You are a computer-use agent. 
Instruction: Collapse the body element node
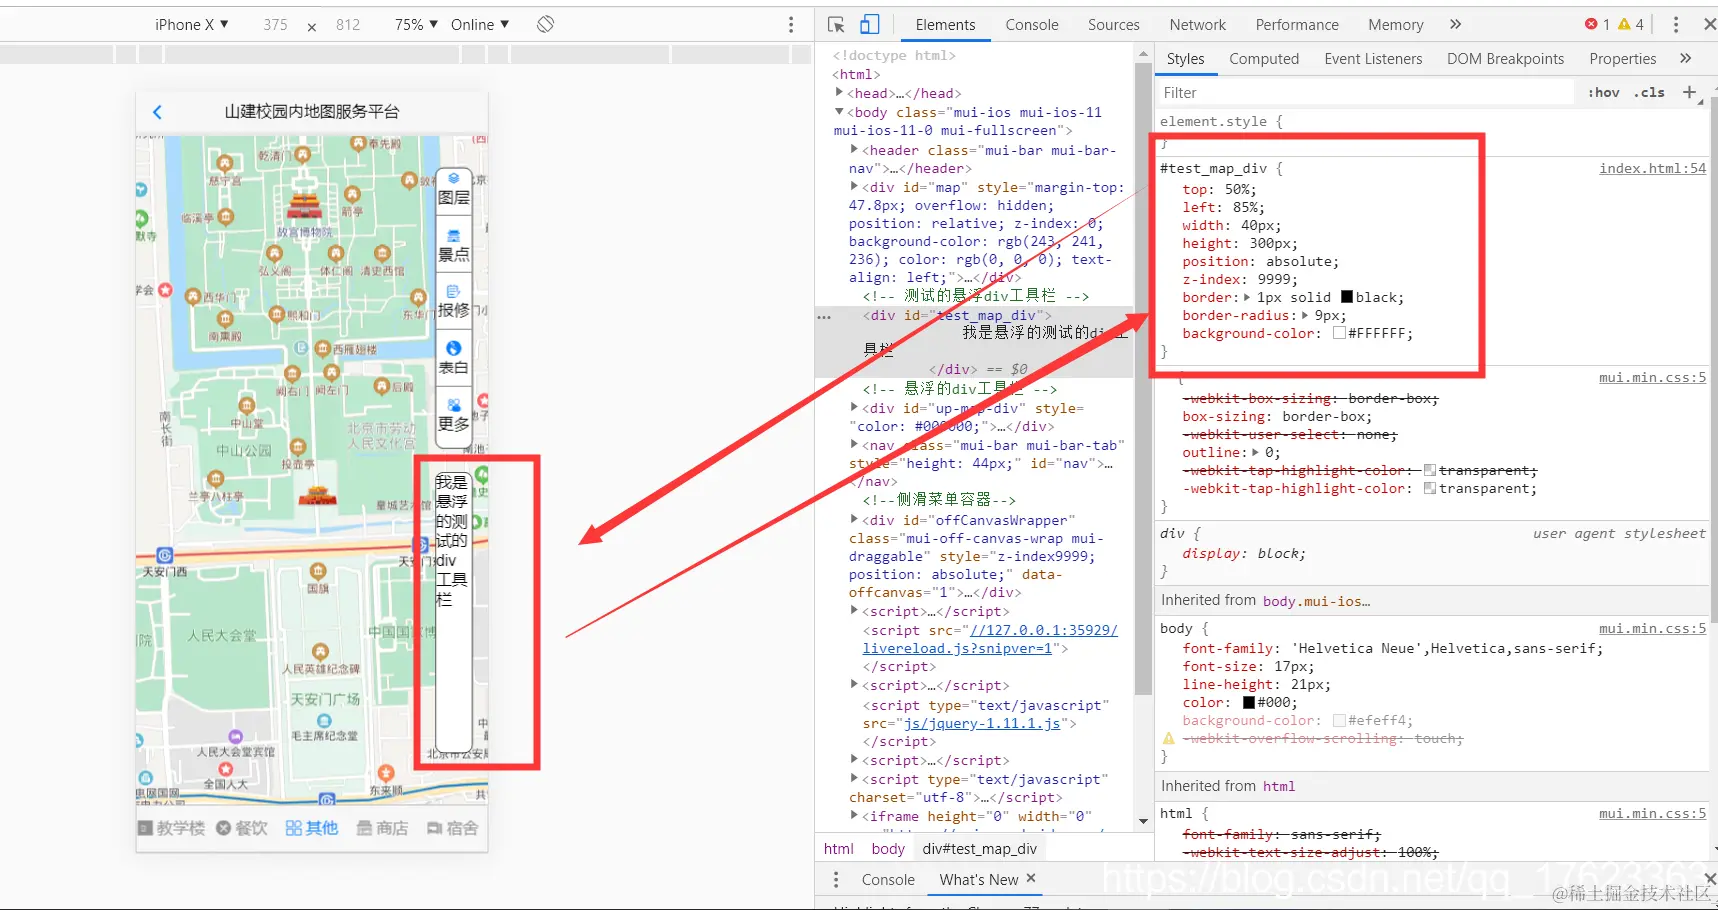click(x=840, y=112)
